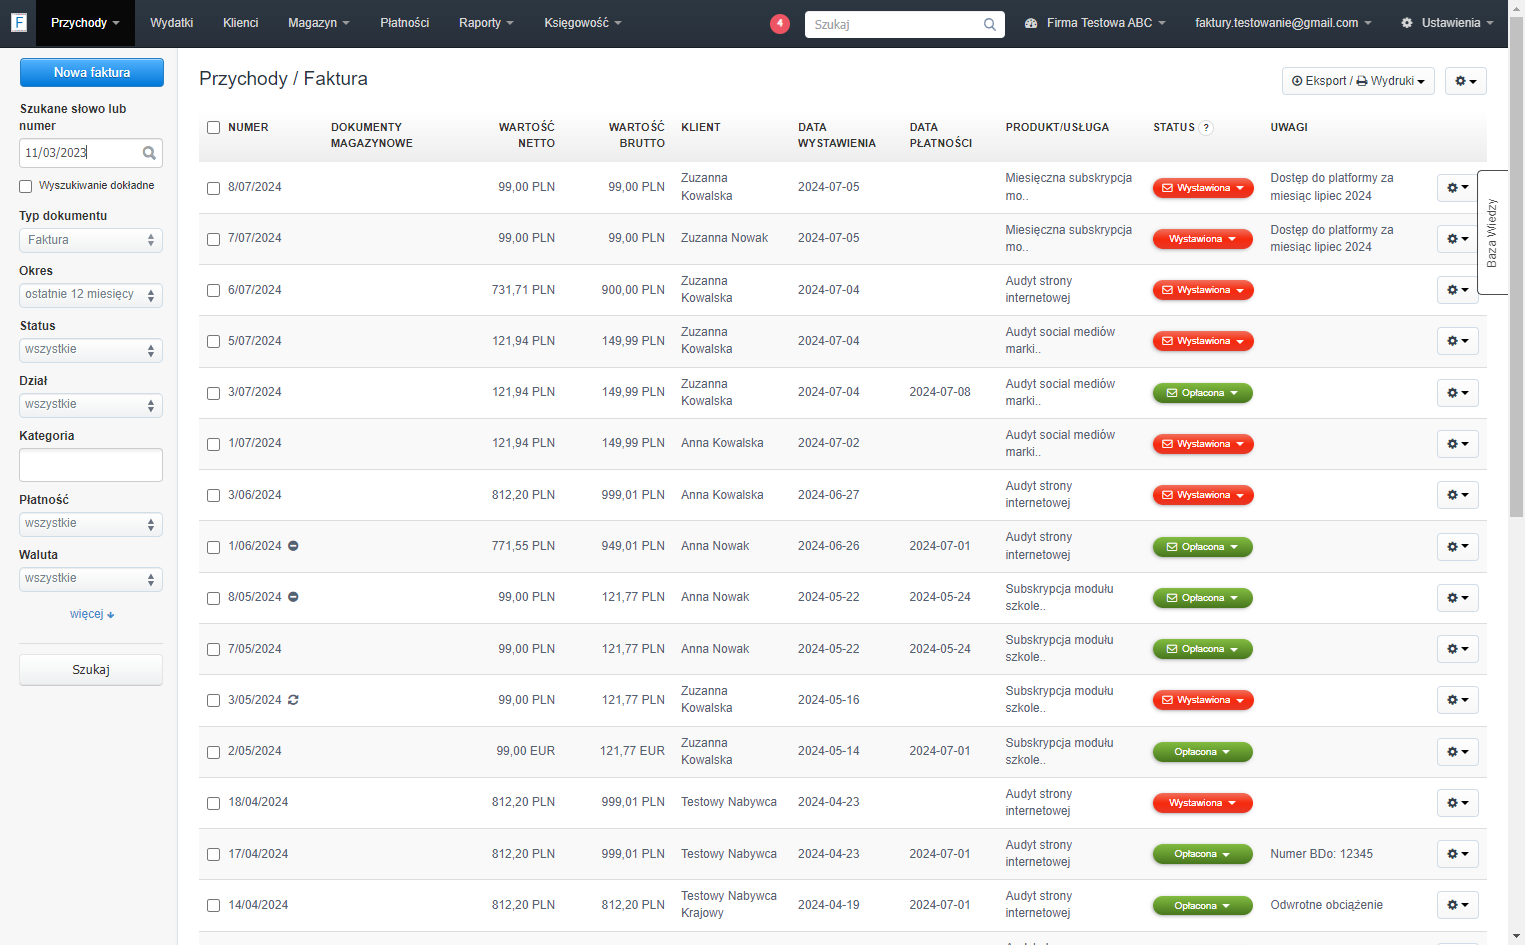The width and height of the screenshot is (1525, 945).
Task: Select checkbox for invoice 18/04/2024
Action: click(x=213, y=803)
